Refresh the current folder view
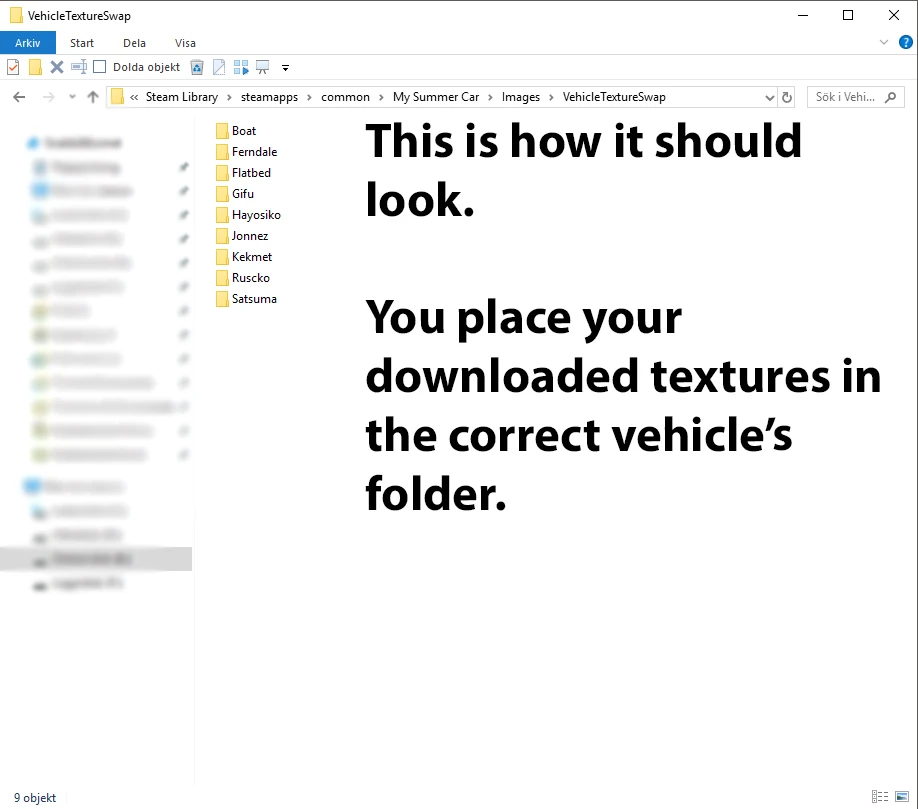The height and width of the screenshot is (809, 918). [x=787, y=97]
